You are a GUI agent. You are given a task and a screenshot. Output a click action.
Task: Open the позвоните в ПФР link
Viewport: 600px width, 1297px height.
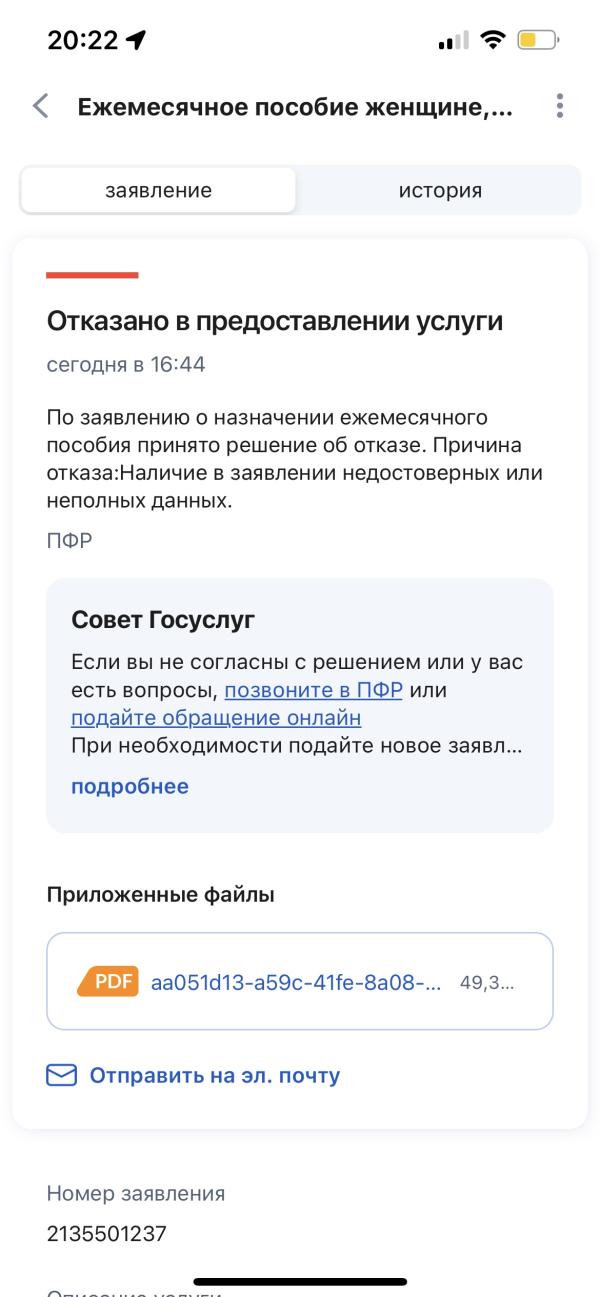tap(314, 691)
